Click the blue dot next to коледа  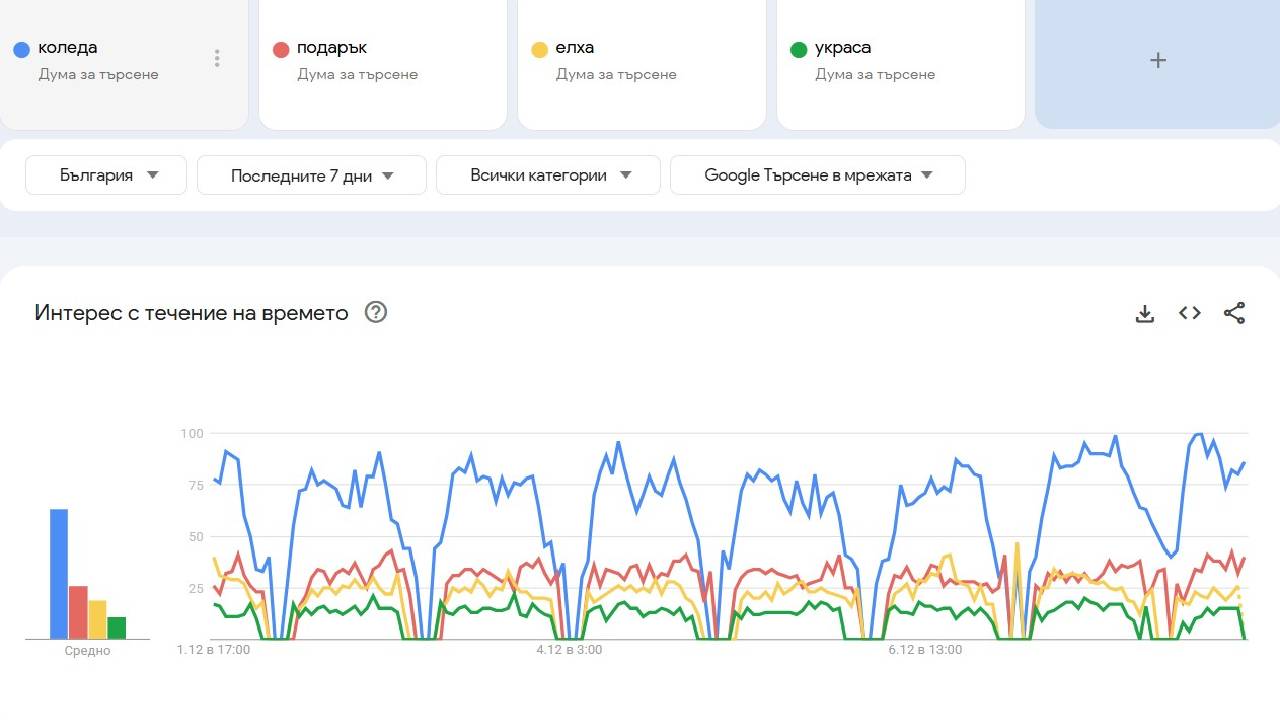coord(20,47)
